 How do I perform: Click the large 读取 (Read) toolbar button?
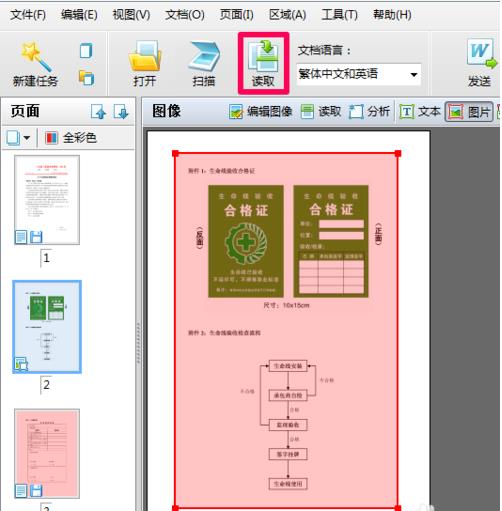point(263,63)
